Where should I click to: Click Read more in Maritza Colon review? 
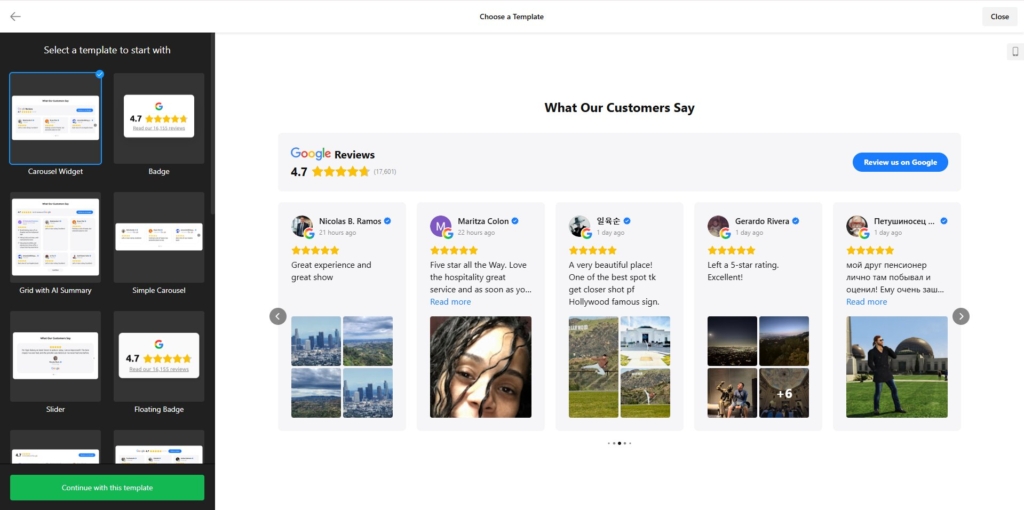click(x=450, y=302)
